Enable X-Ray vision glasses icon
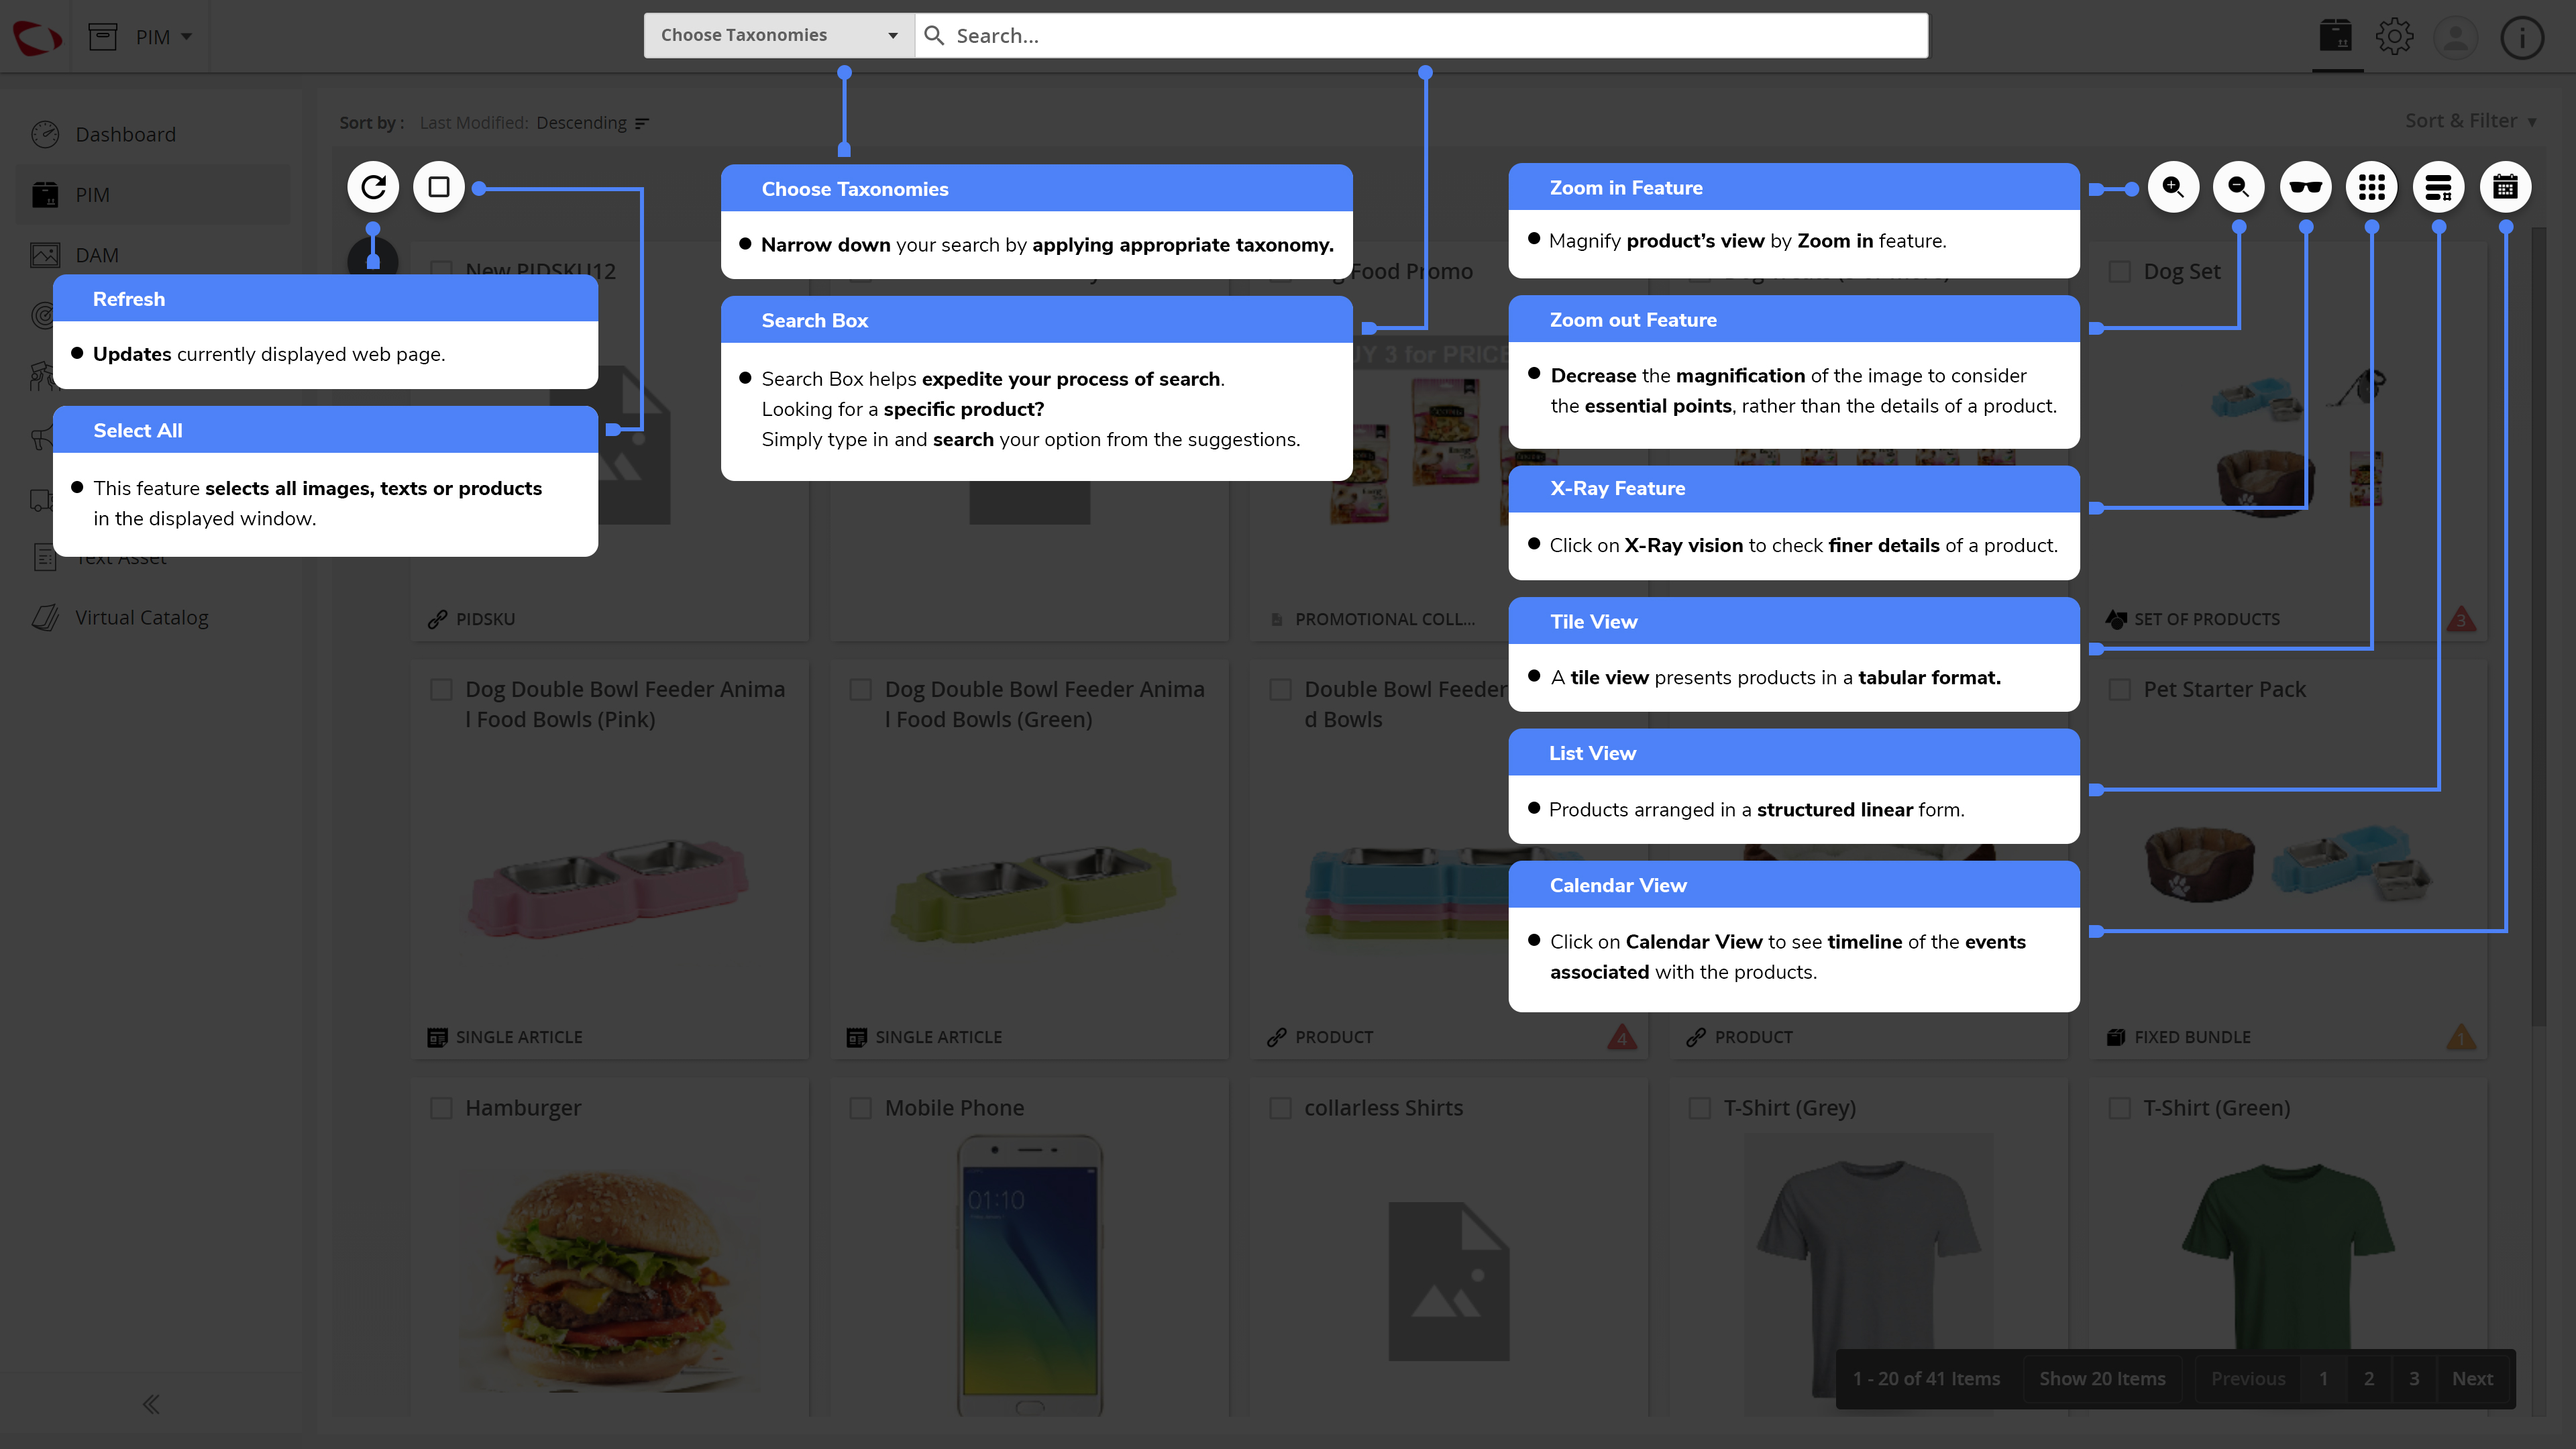Viewport: 2576px width, 1449px height. coord(2306,187)
